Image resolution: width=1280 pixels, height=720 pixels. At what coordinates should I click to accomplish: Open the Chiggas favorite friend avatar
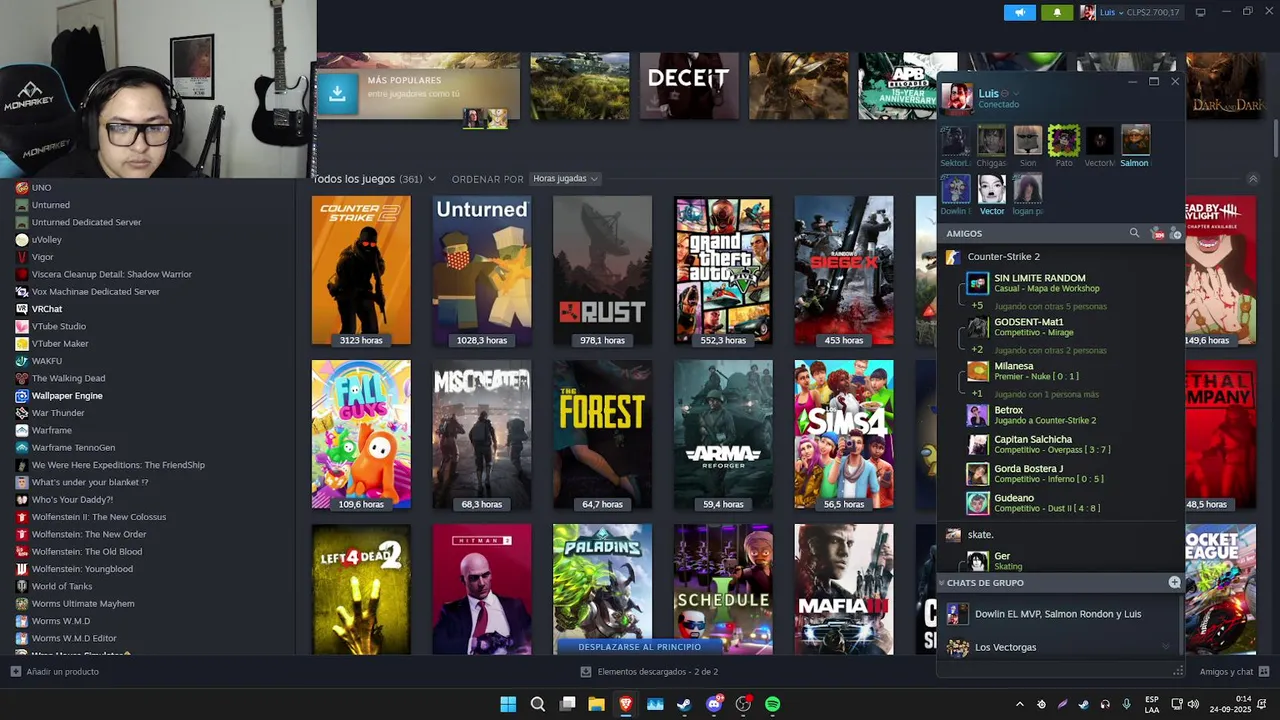[991, 141]
